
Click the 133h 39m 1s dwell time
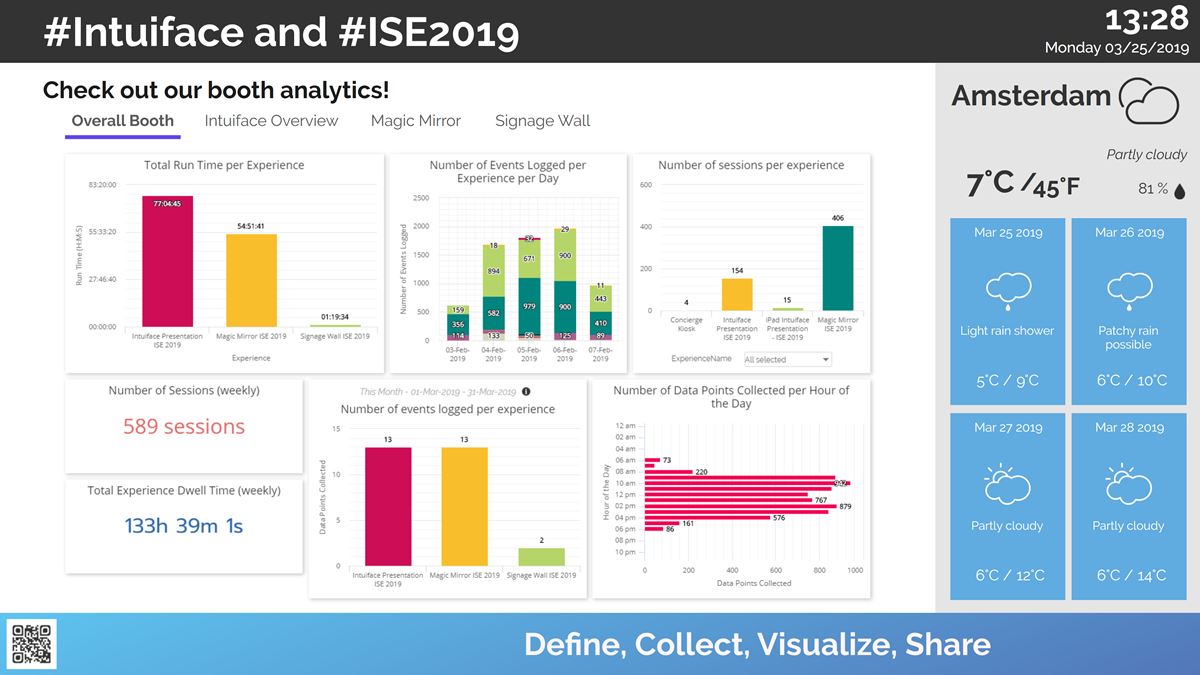point(184,525)
